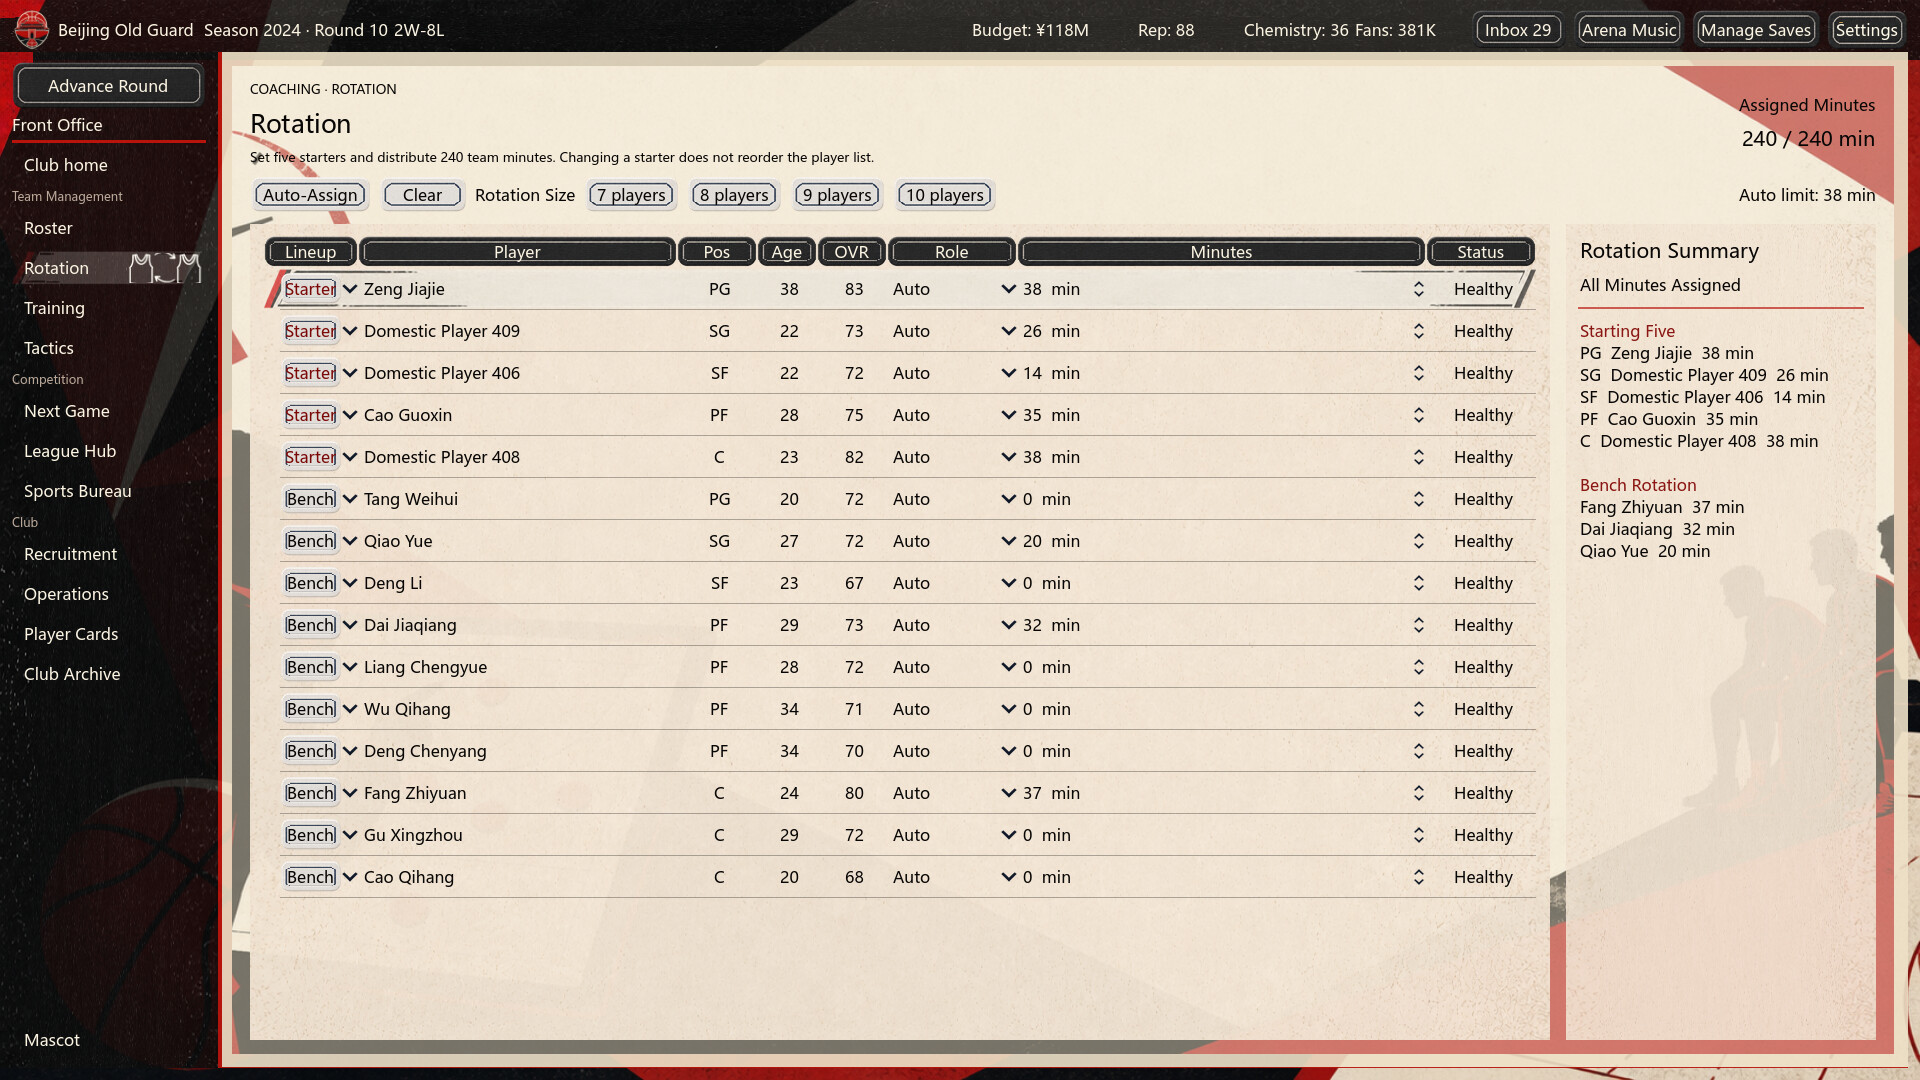Set rotation size to 9 players
Image resolution: width=1920 pixels, height=1080 pixels.
click(x=837, y=195)
